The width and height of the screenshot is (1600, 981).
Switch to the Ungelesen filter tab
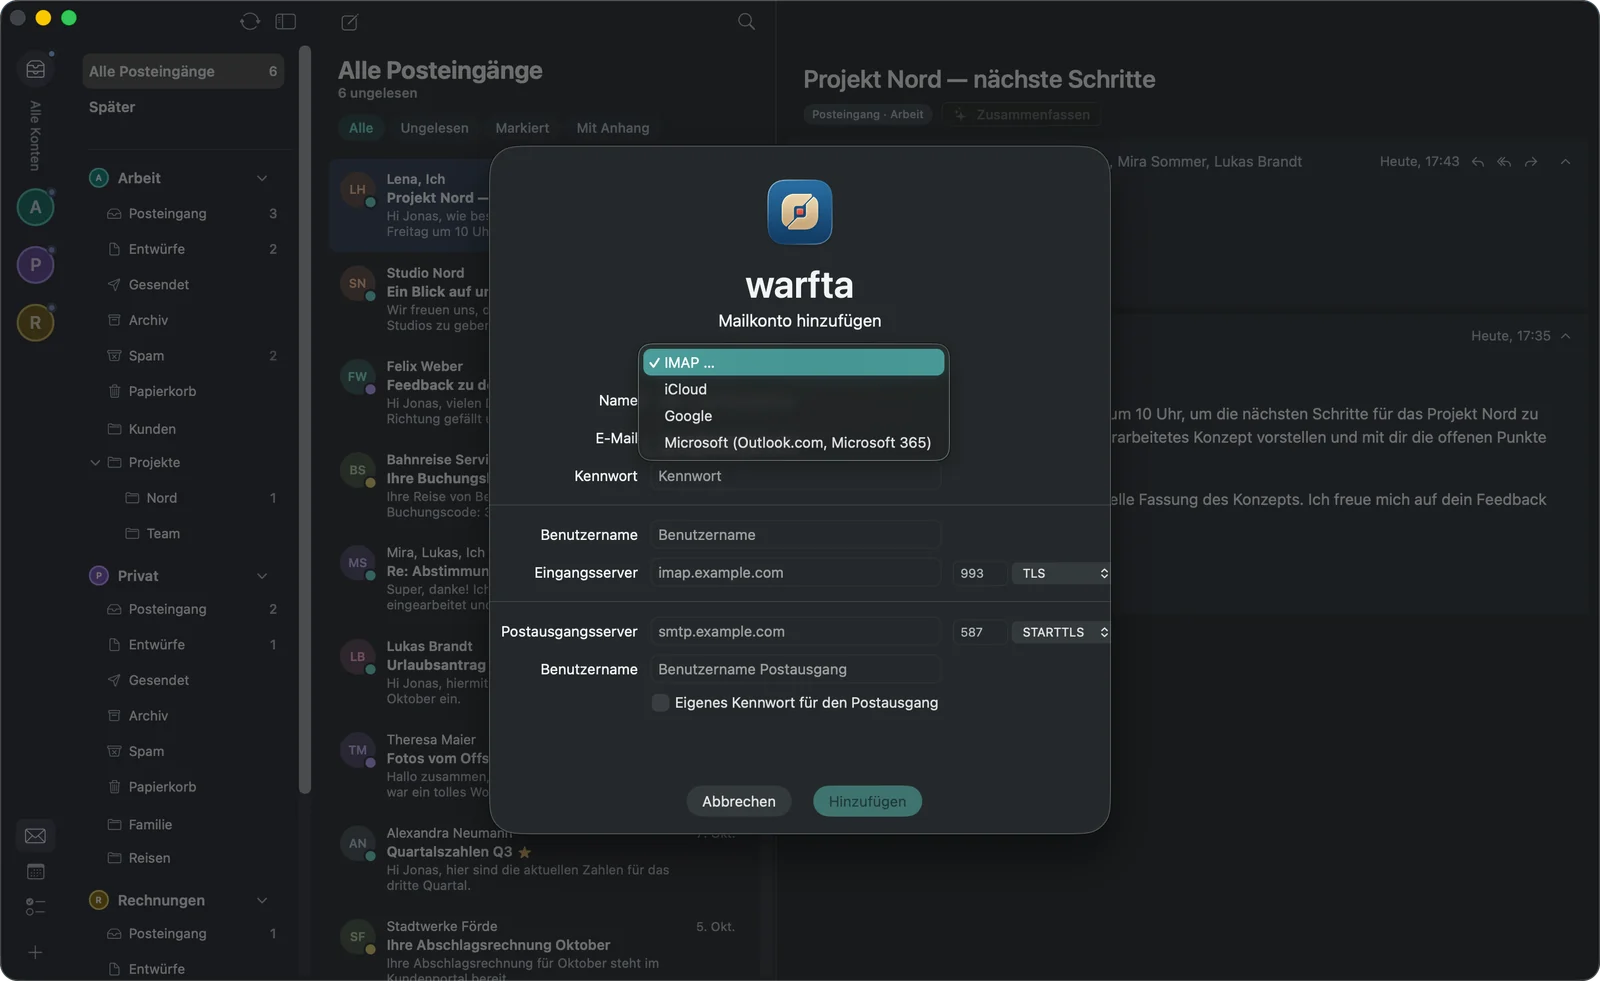434,128
